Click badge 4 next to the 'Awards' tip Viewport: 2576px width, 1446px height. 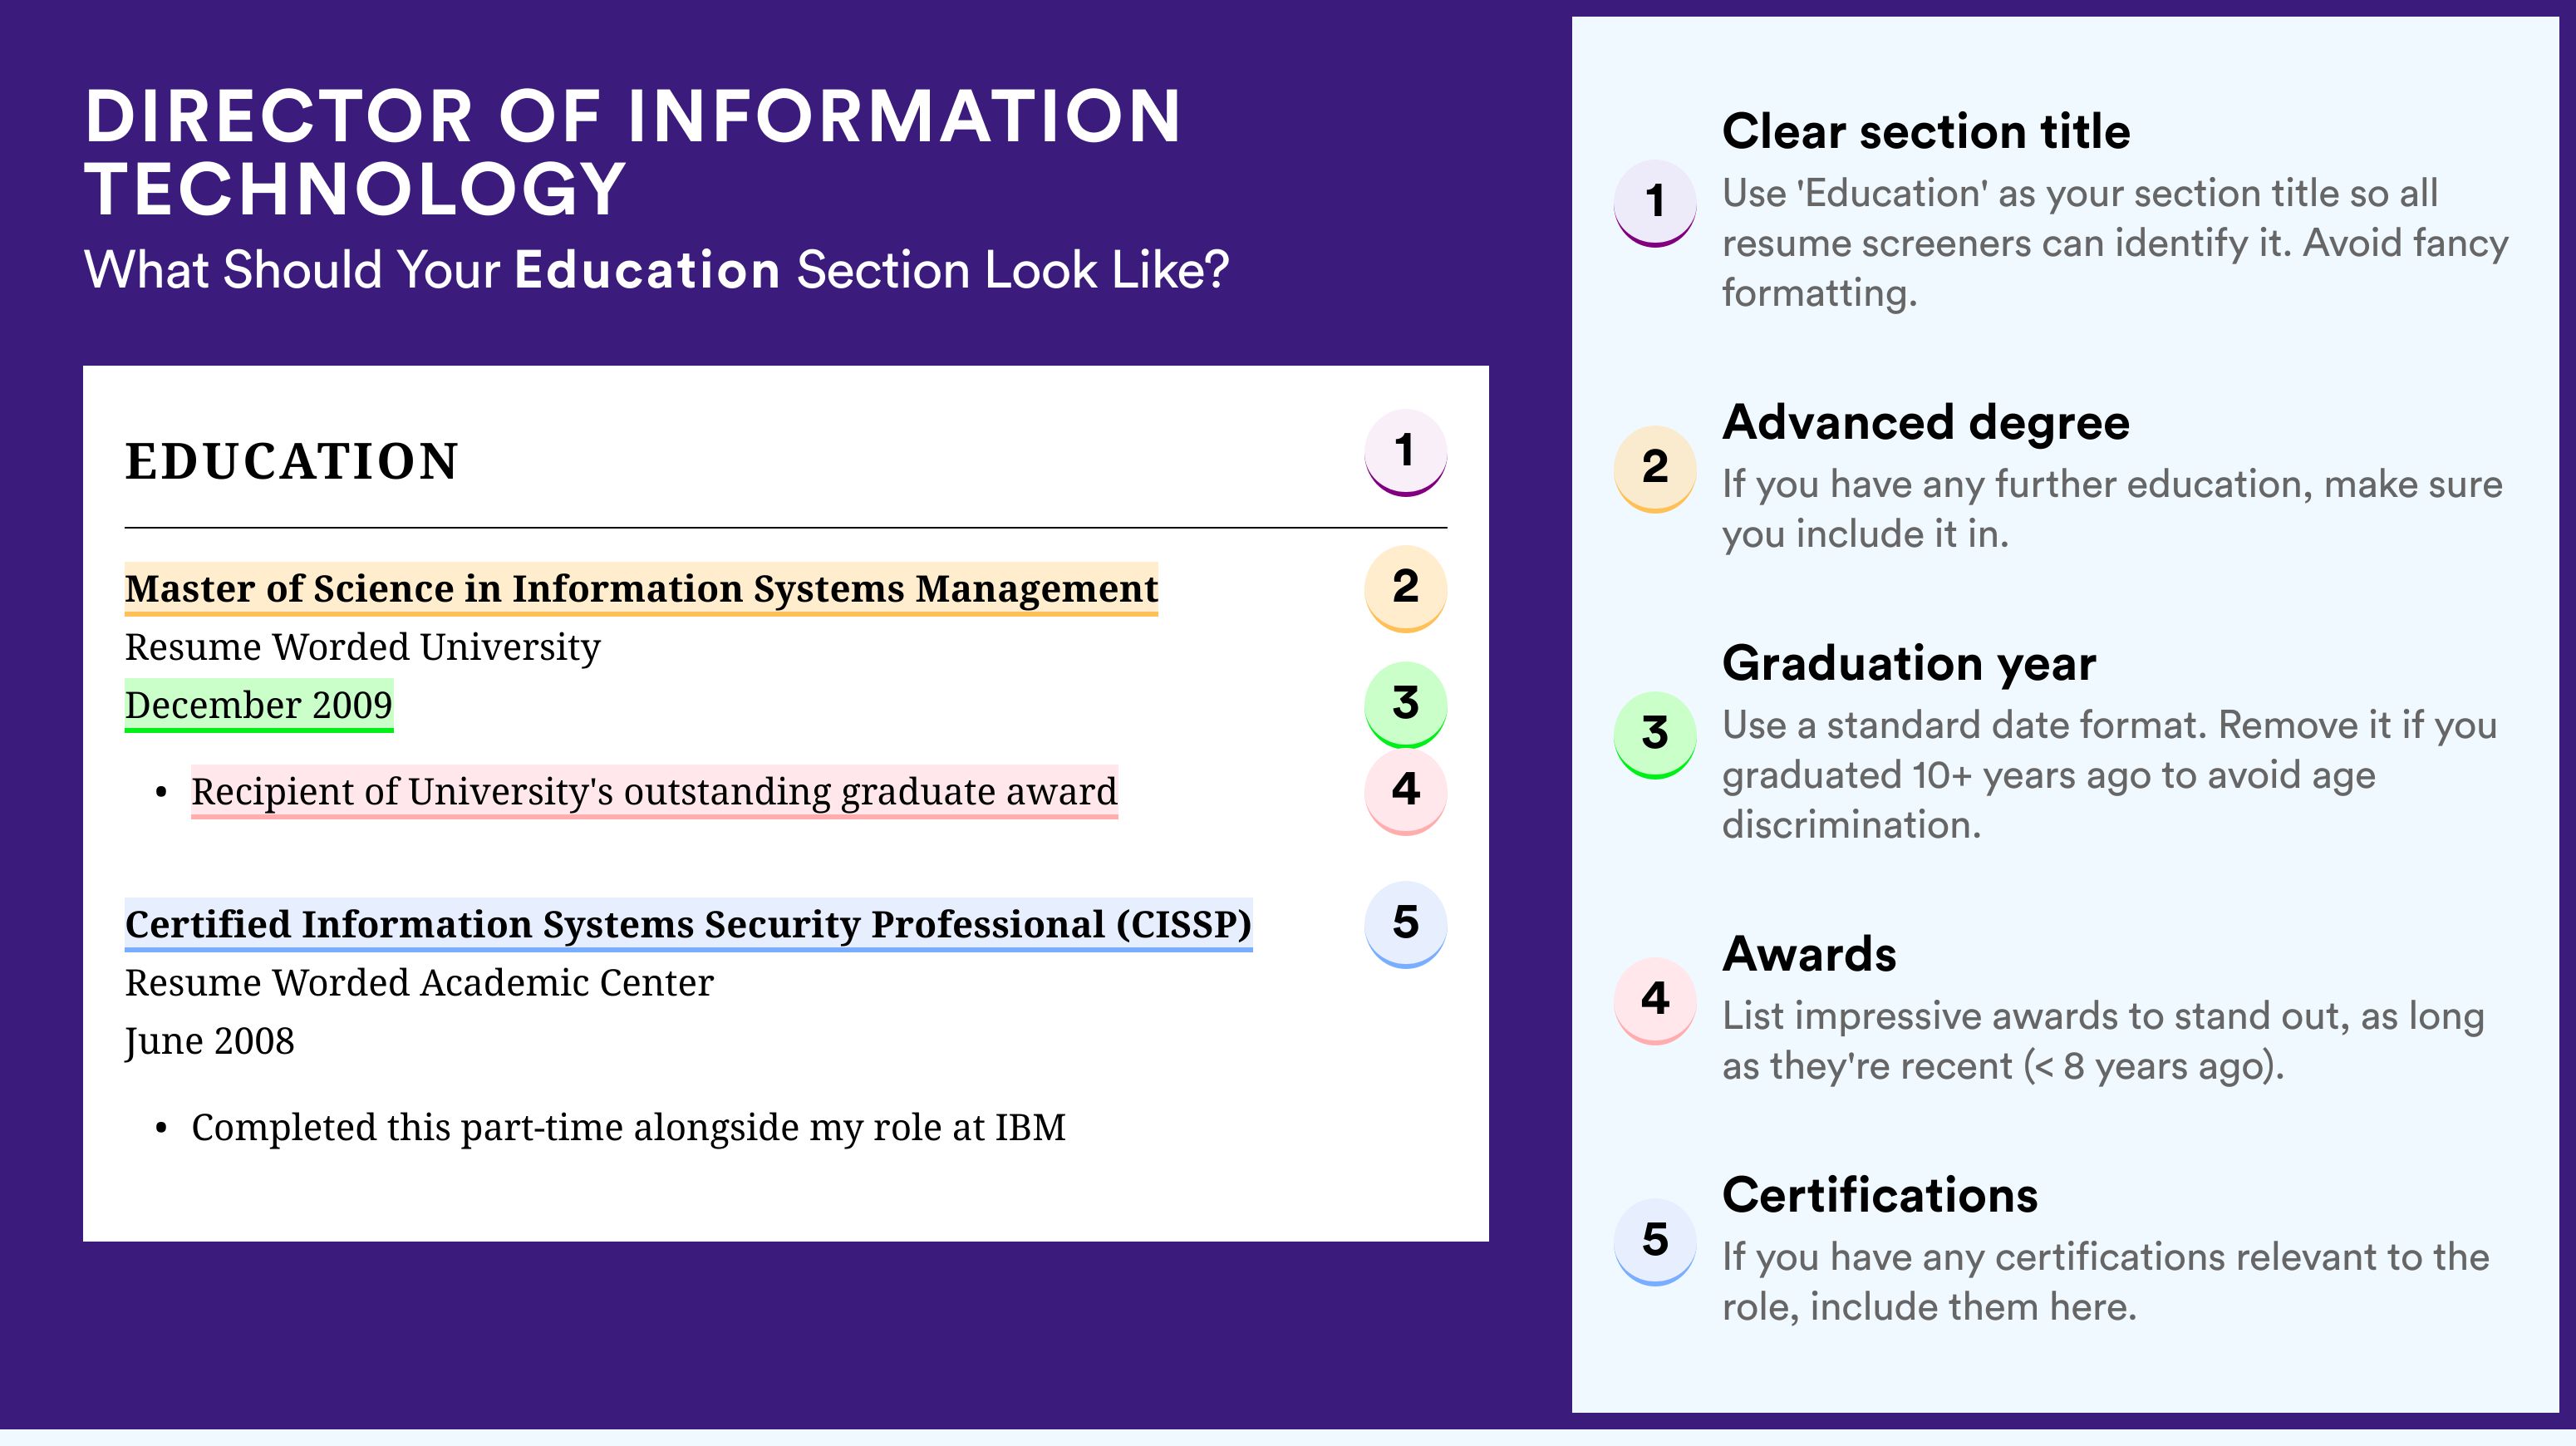[x=1655, y=999]
